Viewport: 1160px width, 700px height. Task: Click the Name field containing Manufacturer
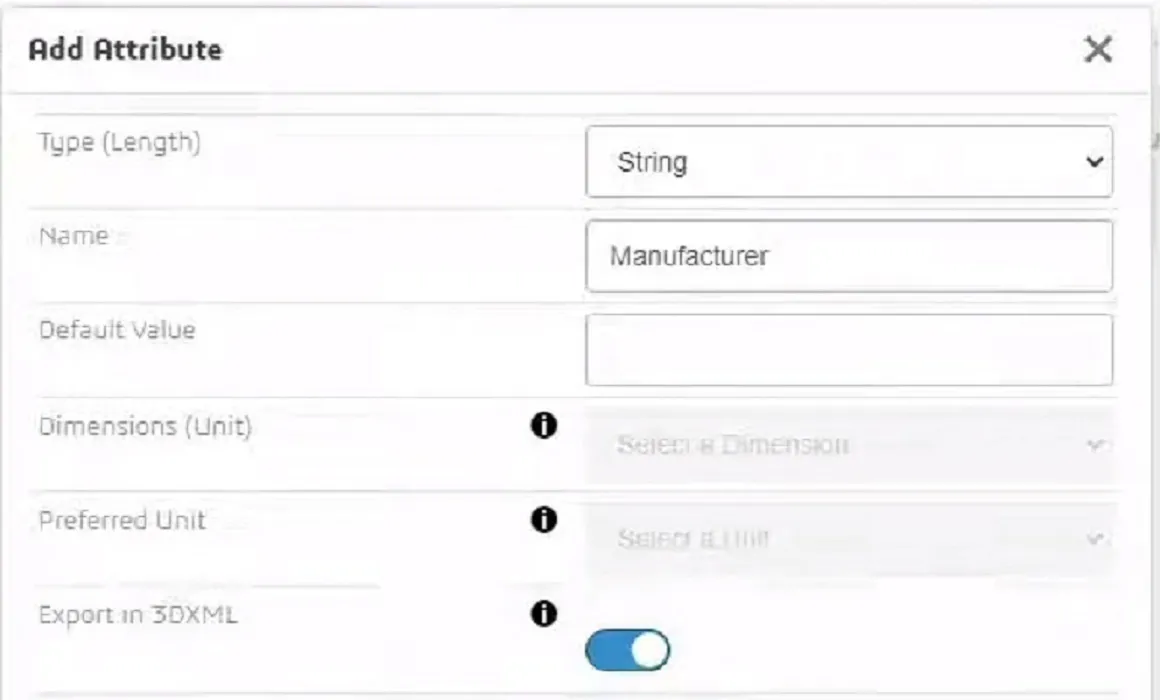point(848,255)
